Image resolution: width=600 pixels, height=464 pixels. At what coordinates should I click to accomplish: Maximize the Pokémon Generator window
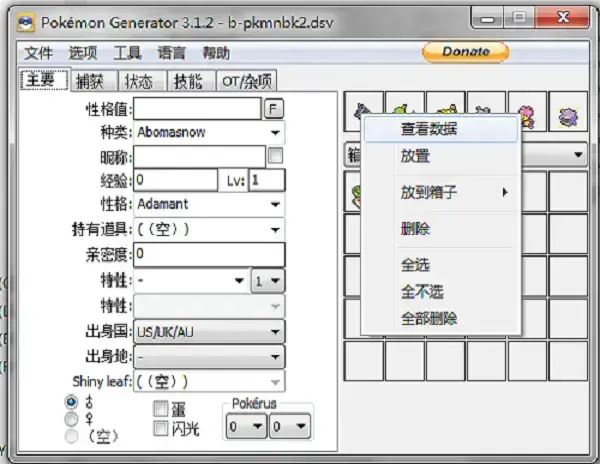519,18
